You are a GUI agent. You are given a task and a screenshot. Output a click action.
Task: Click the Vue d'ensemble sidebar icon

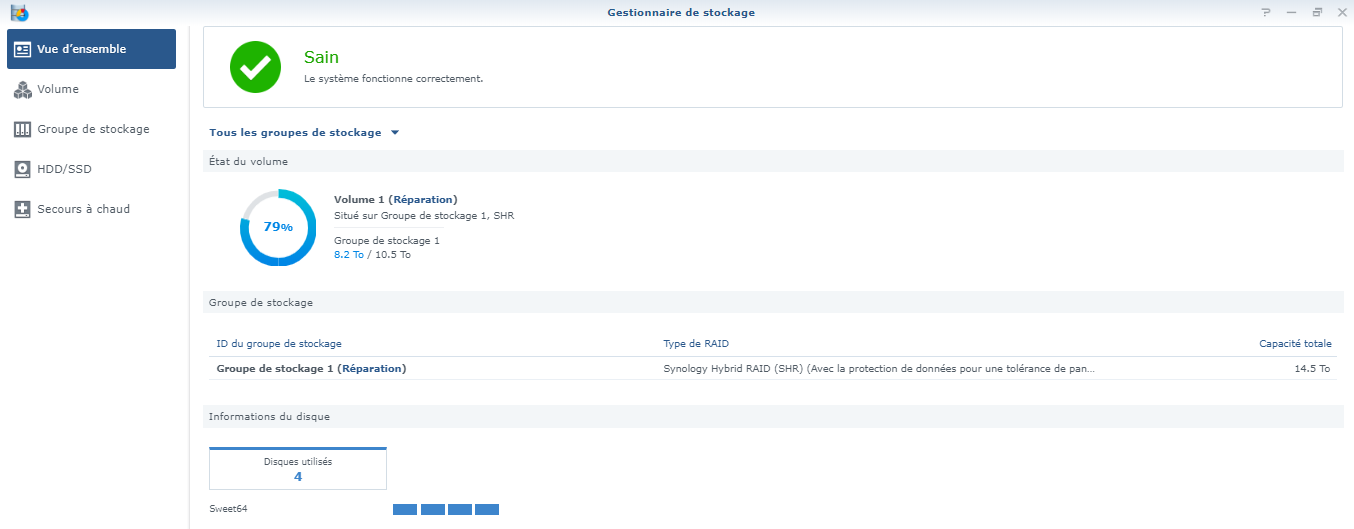click(22, 49)
